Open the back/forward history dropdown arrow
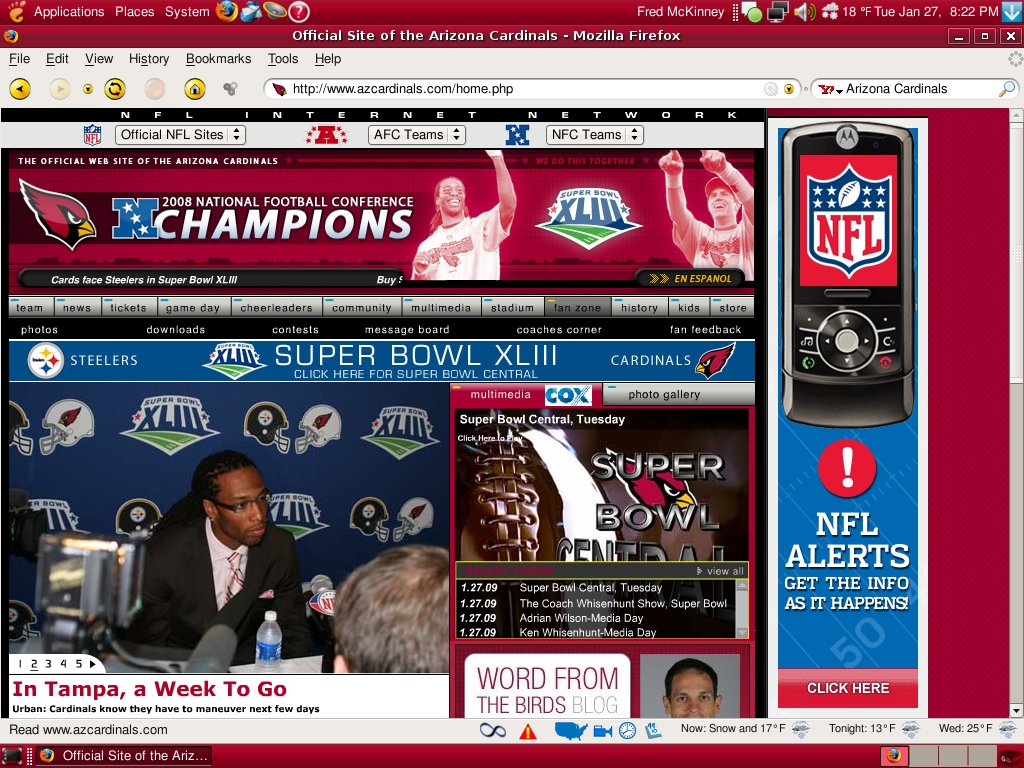1024x768 pixels. click(x=88, y=89)
